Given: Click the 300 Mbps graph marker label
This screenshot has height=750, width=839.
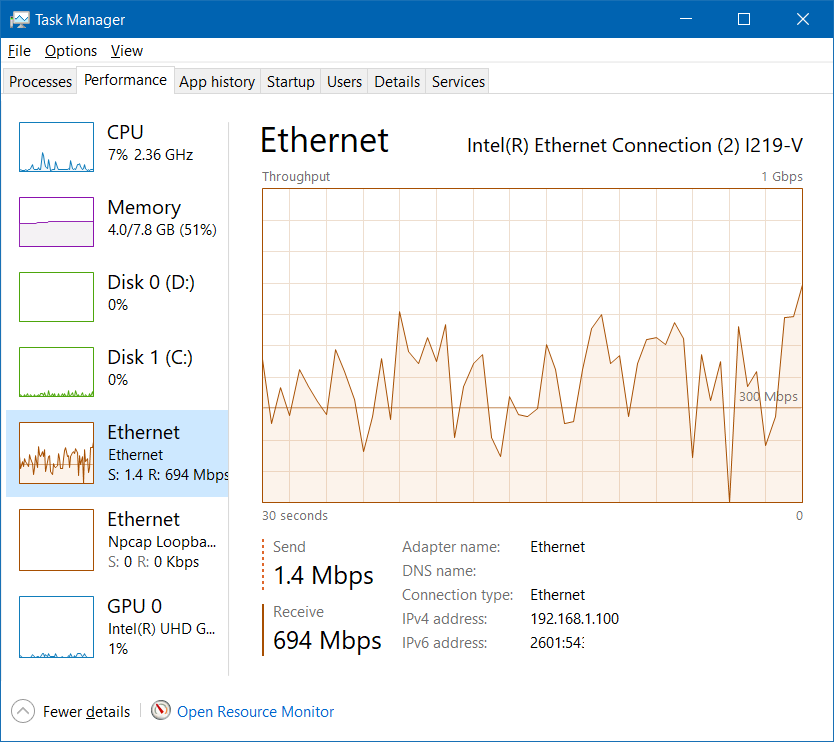Looking at the screenshot, I should [768, 396].
